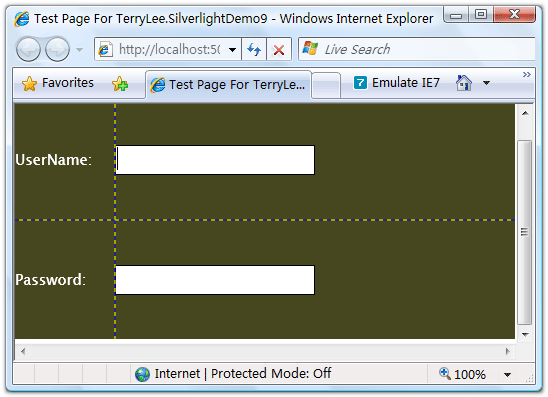Click the Refresh page icon
The width and height of the screenshot is (548, 397).
tap(254, 49)
